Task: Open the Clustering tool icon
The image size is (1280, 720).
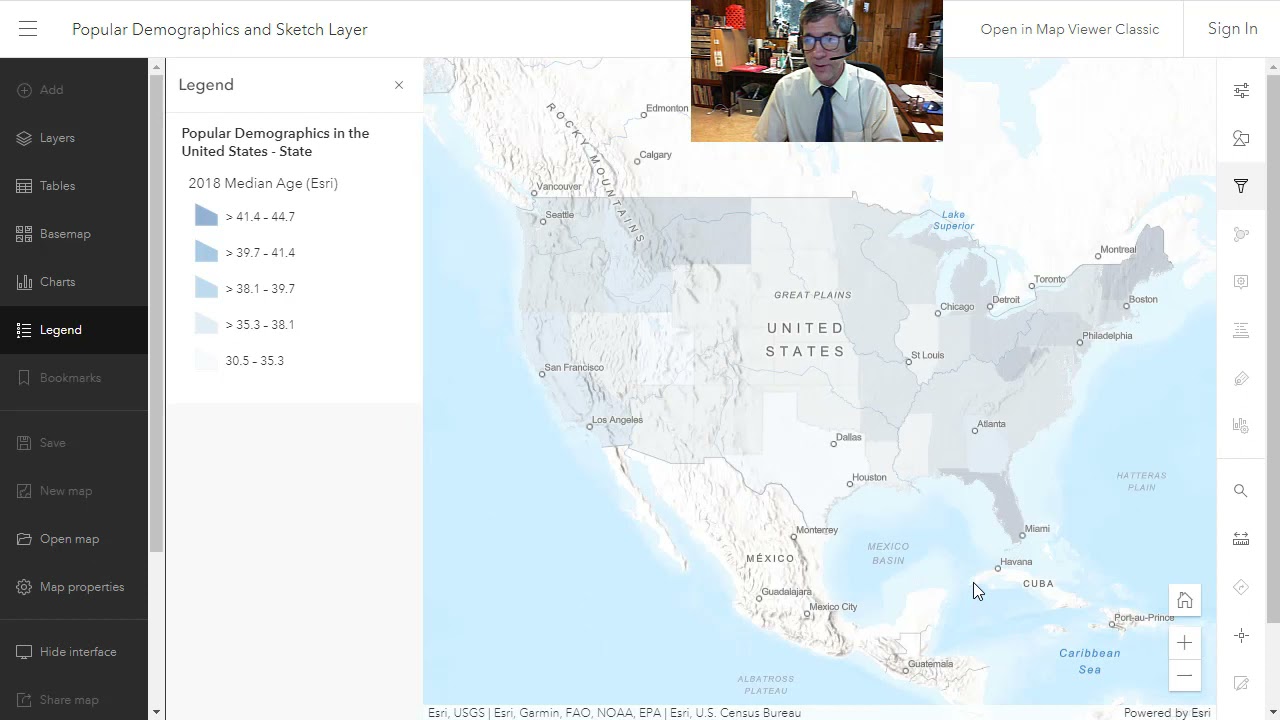Action: [1241, 234]
